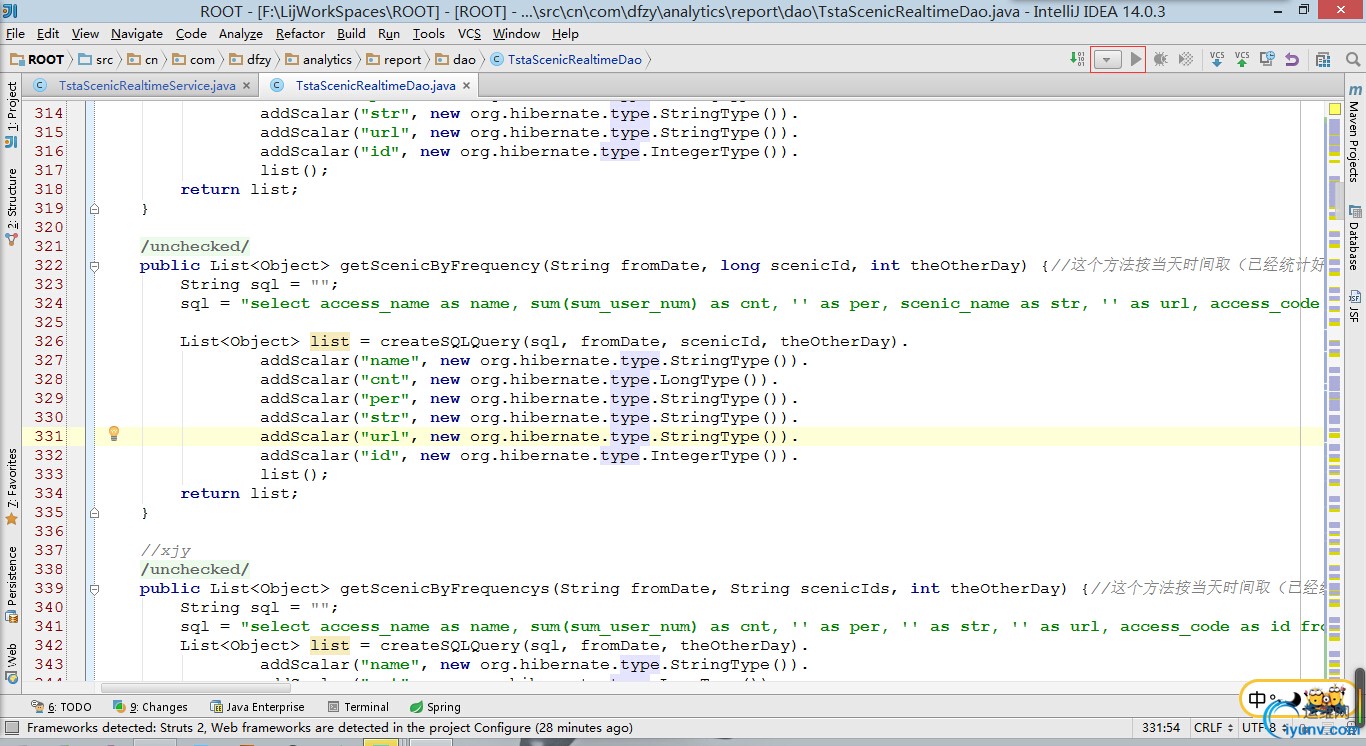Open the Favorites tool window
The width and height of the screenshot is (1366, 746).
(x=11, y=486)
